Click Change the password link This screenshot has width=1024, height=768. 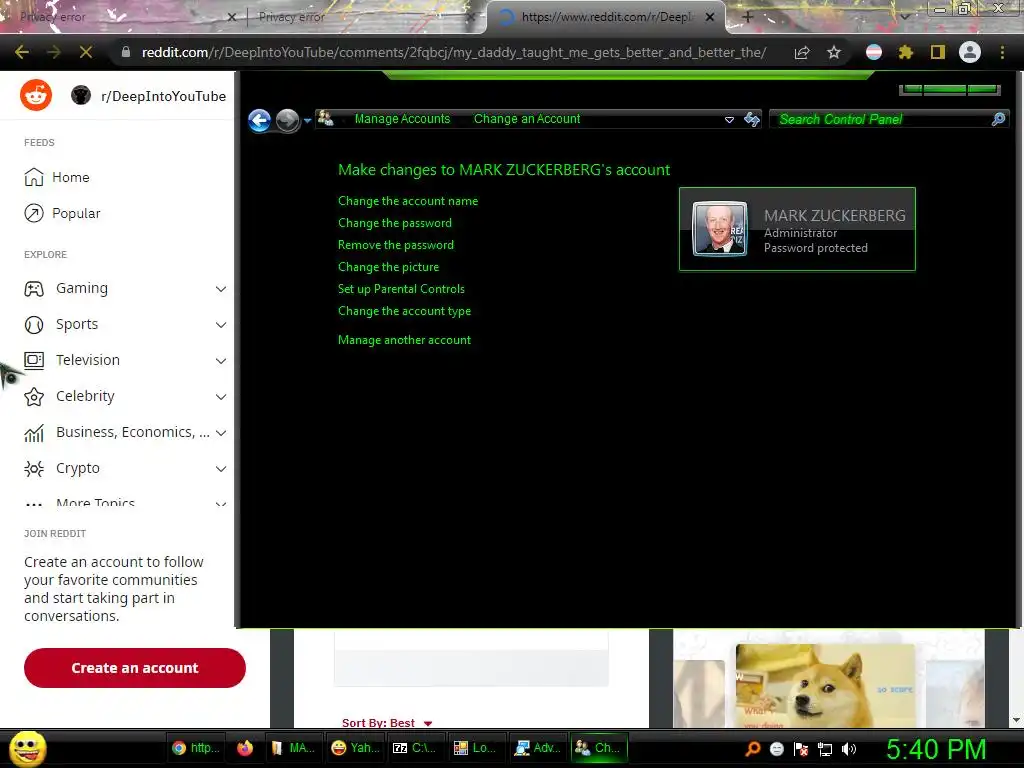pyautogui.click(x=394, y=223)
